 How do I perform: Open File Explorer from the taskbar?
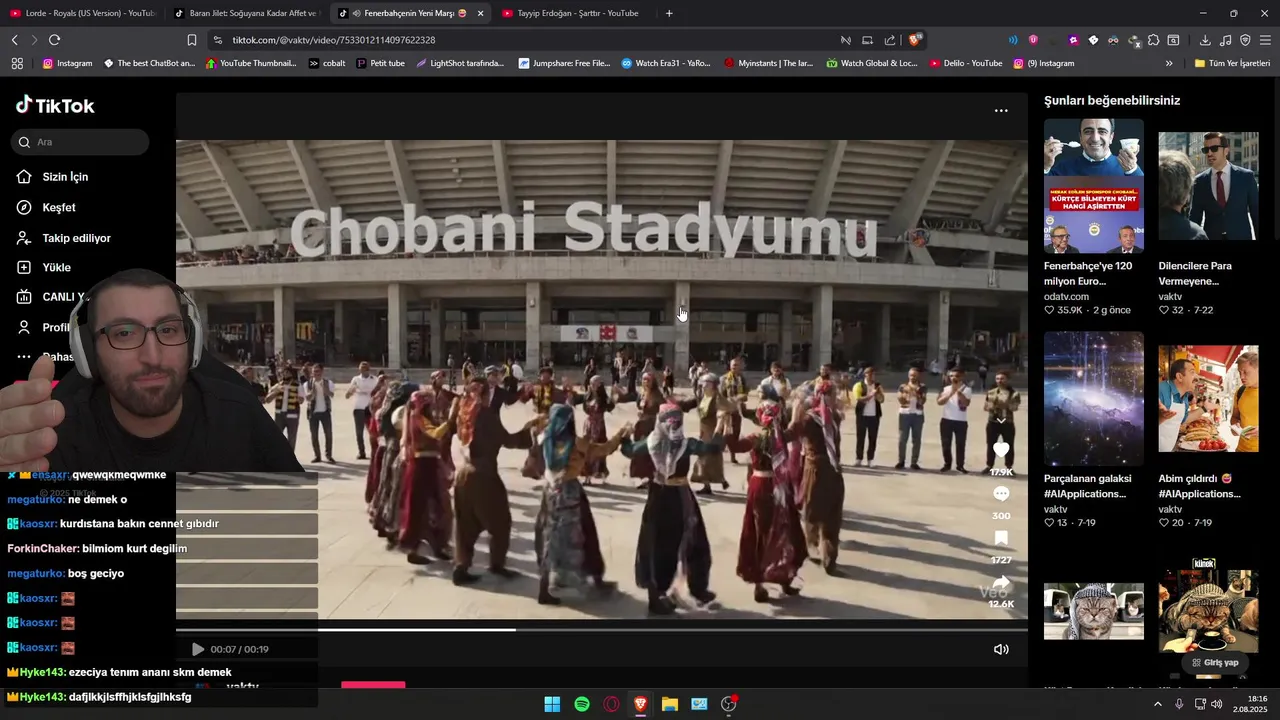point(670,704)
